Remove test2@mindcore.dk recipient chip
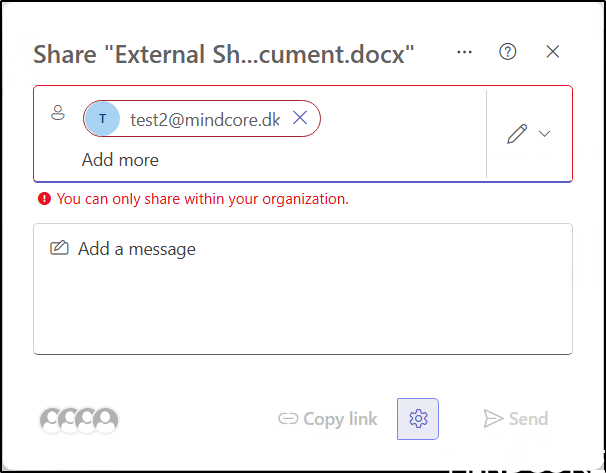This screenshot has height=473, width=606. [300, 118]
